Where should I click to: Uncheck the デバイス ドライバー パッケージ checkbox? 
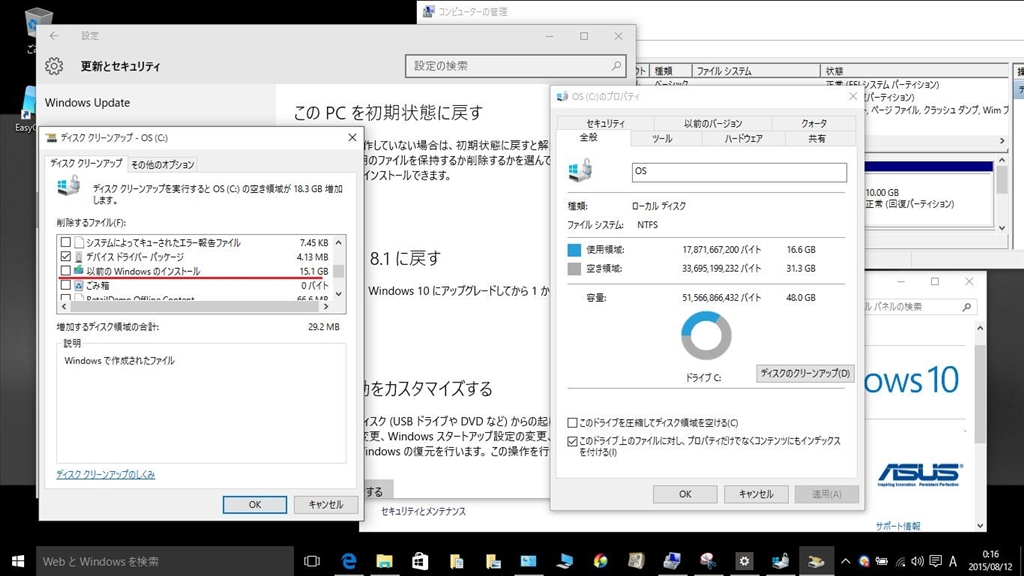pyautogui.click(x=65, y=256)
